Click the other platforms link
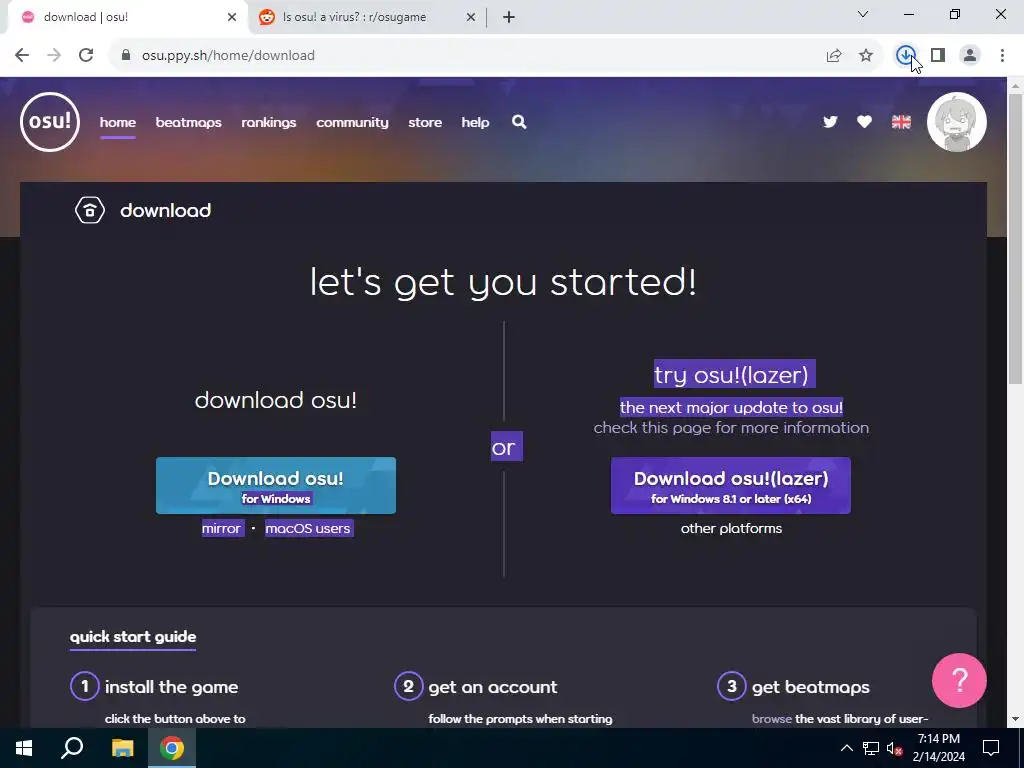 [x=731, y=528]
